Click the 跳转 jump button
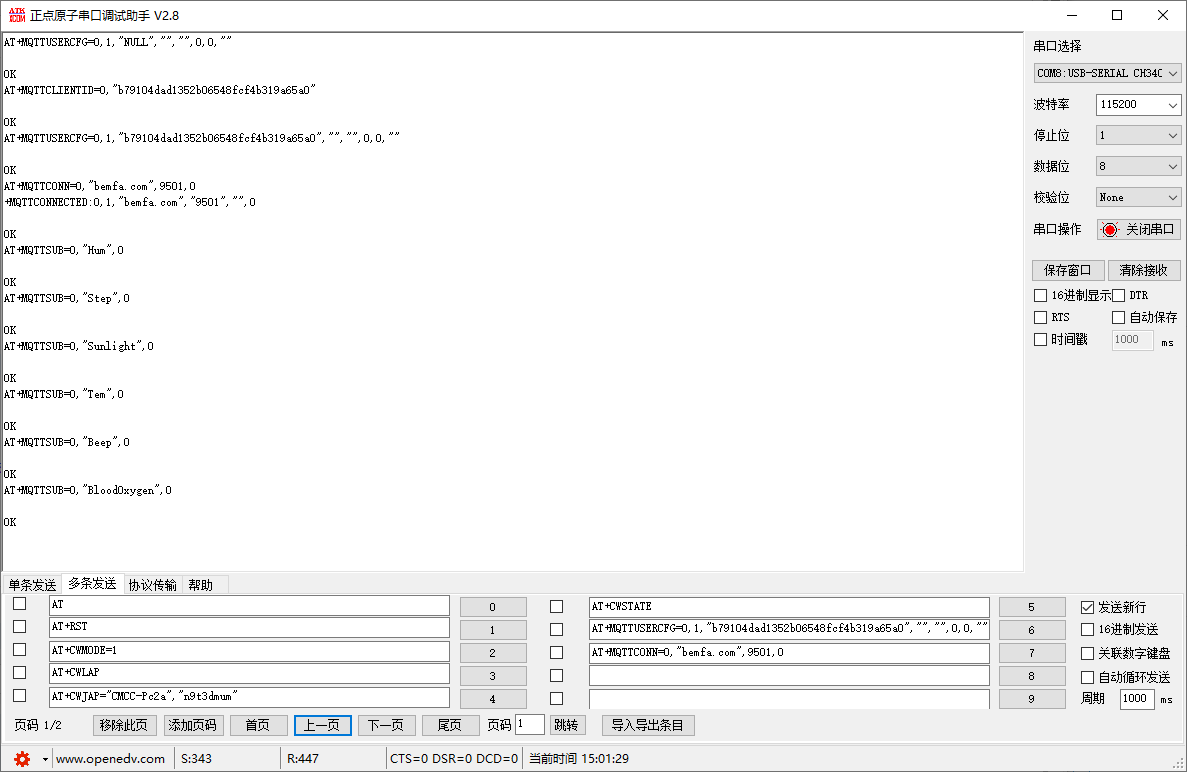Image resolution: width=1187 pixels, height=772 pixels. (x=566, y=725)
